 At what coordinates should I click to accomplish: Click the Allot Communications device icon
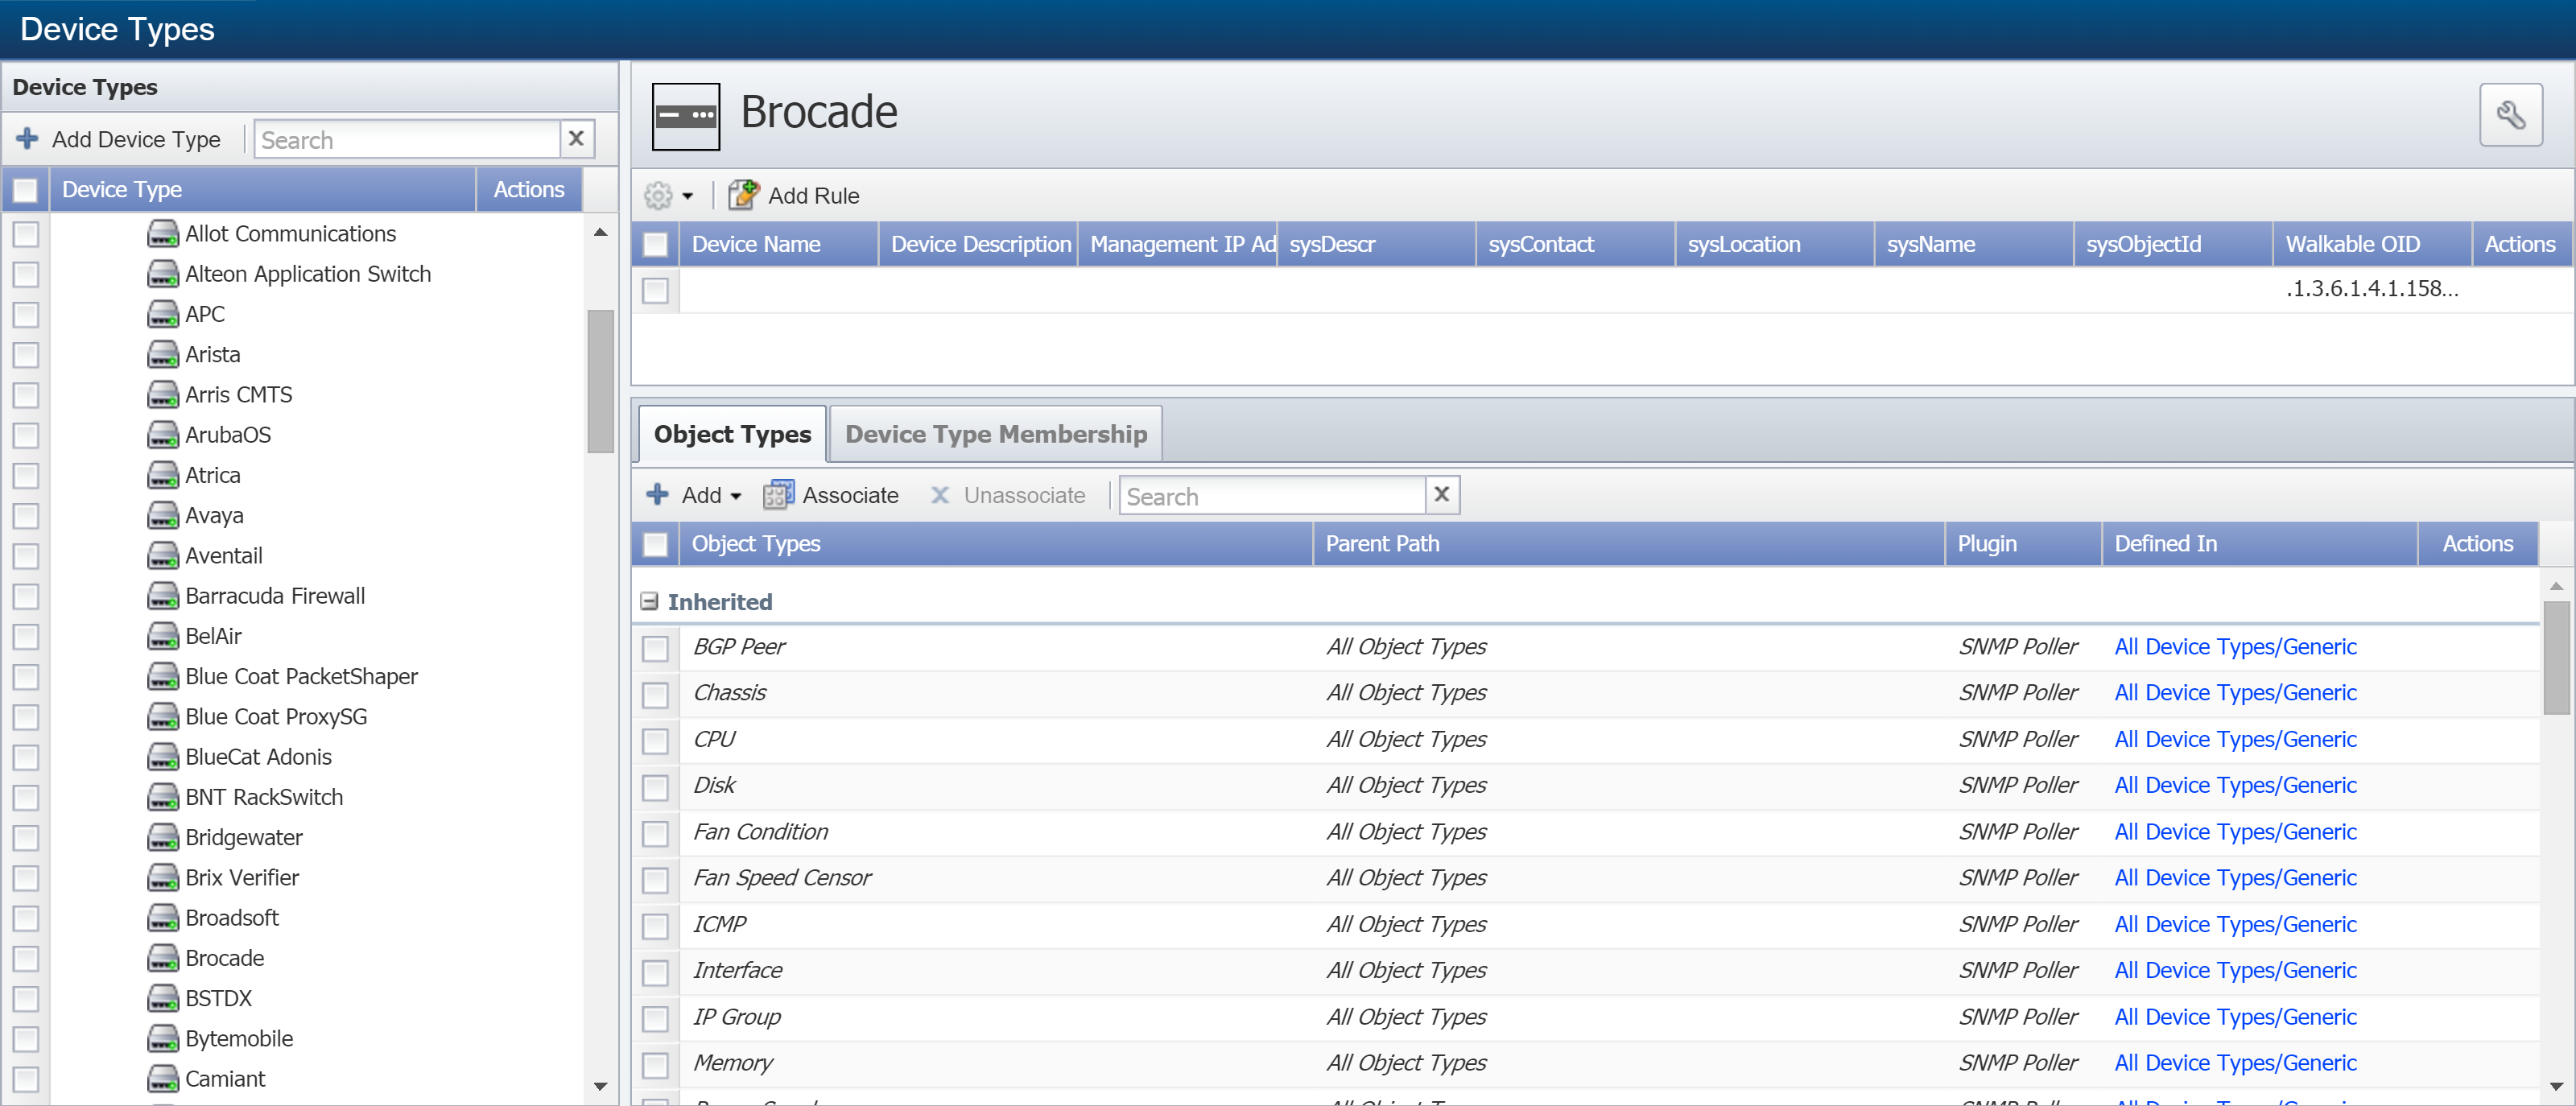point(163,233)
